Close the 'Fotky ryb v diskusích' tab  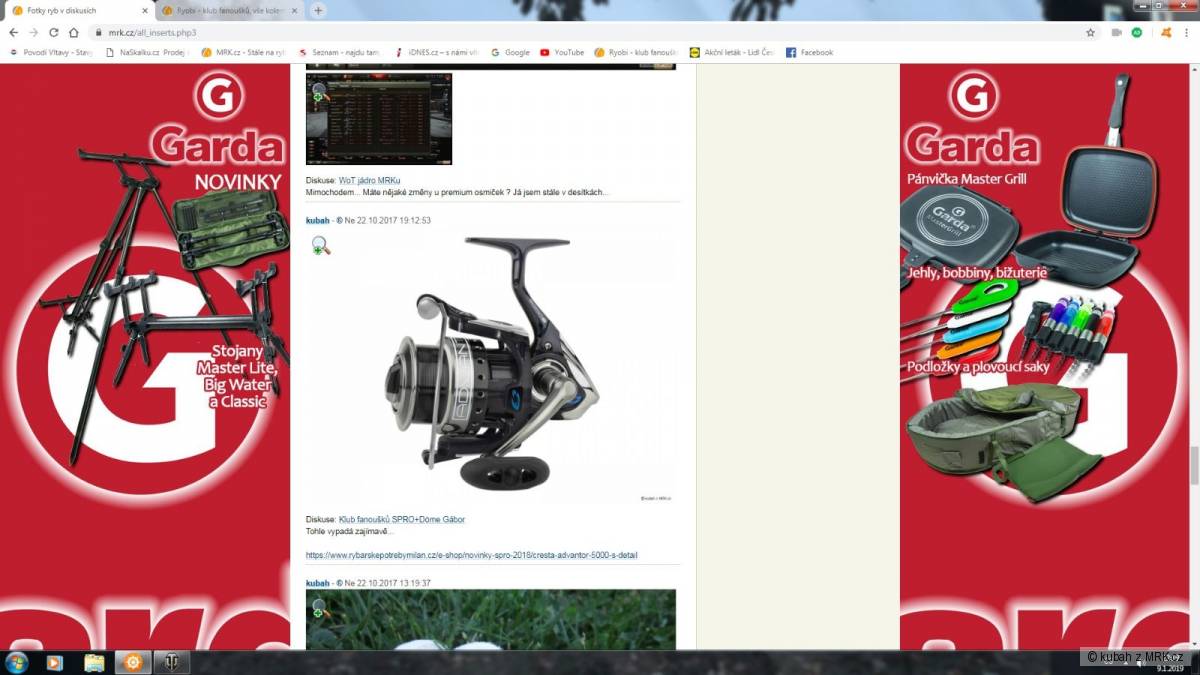pyautogui.click(x=144, y=10)
